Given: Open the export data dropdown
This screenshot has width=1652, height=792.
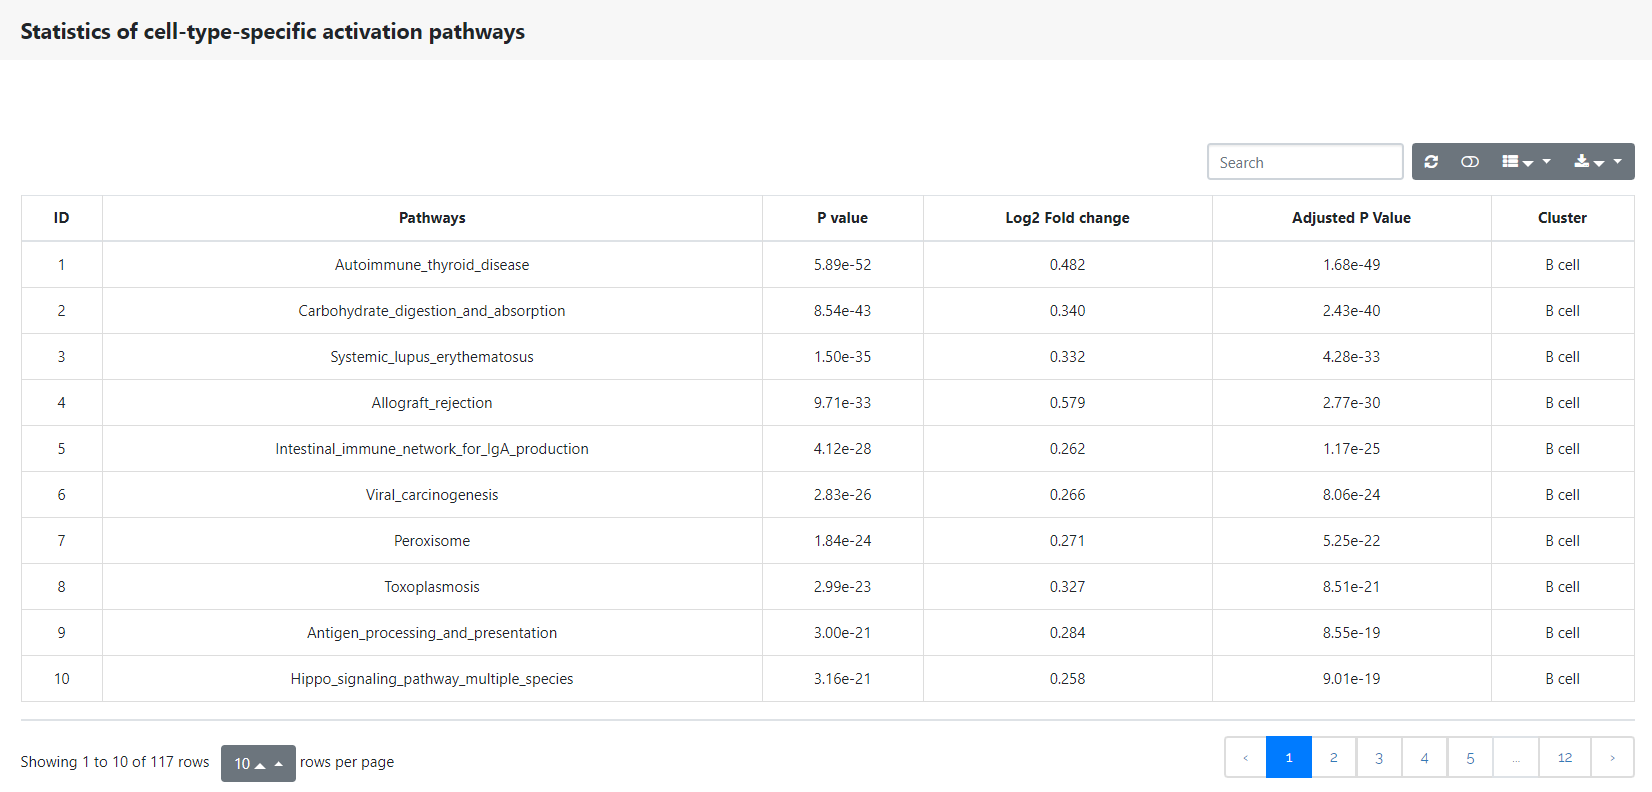Looking at the screenshot, I should pyautogui.click(x=1598, y=162).
